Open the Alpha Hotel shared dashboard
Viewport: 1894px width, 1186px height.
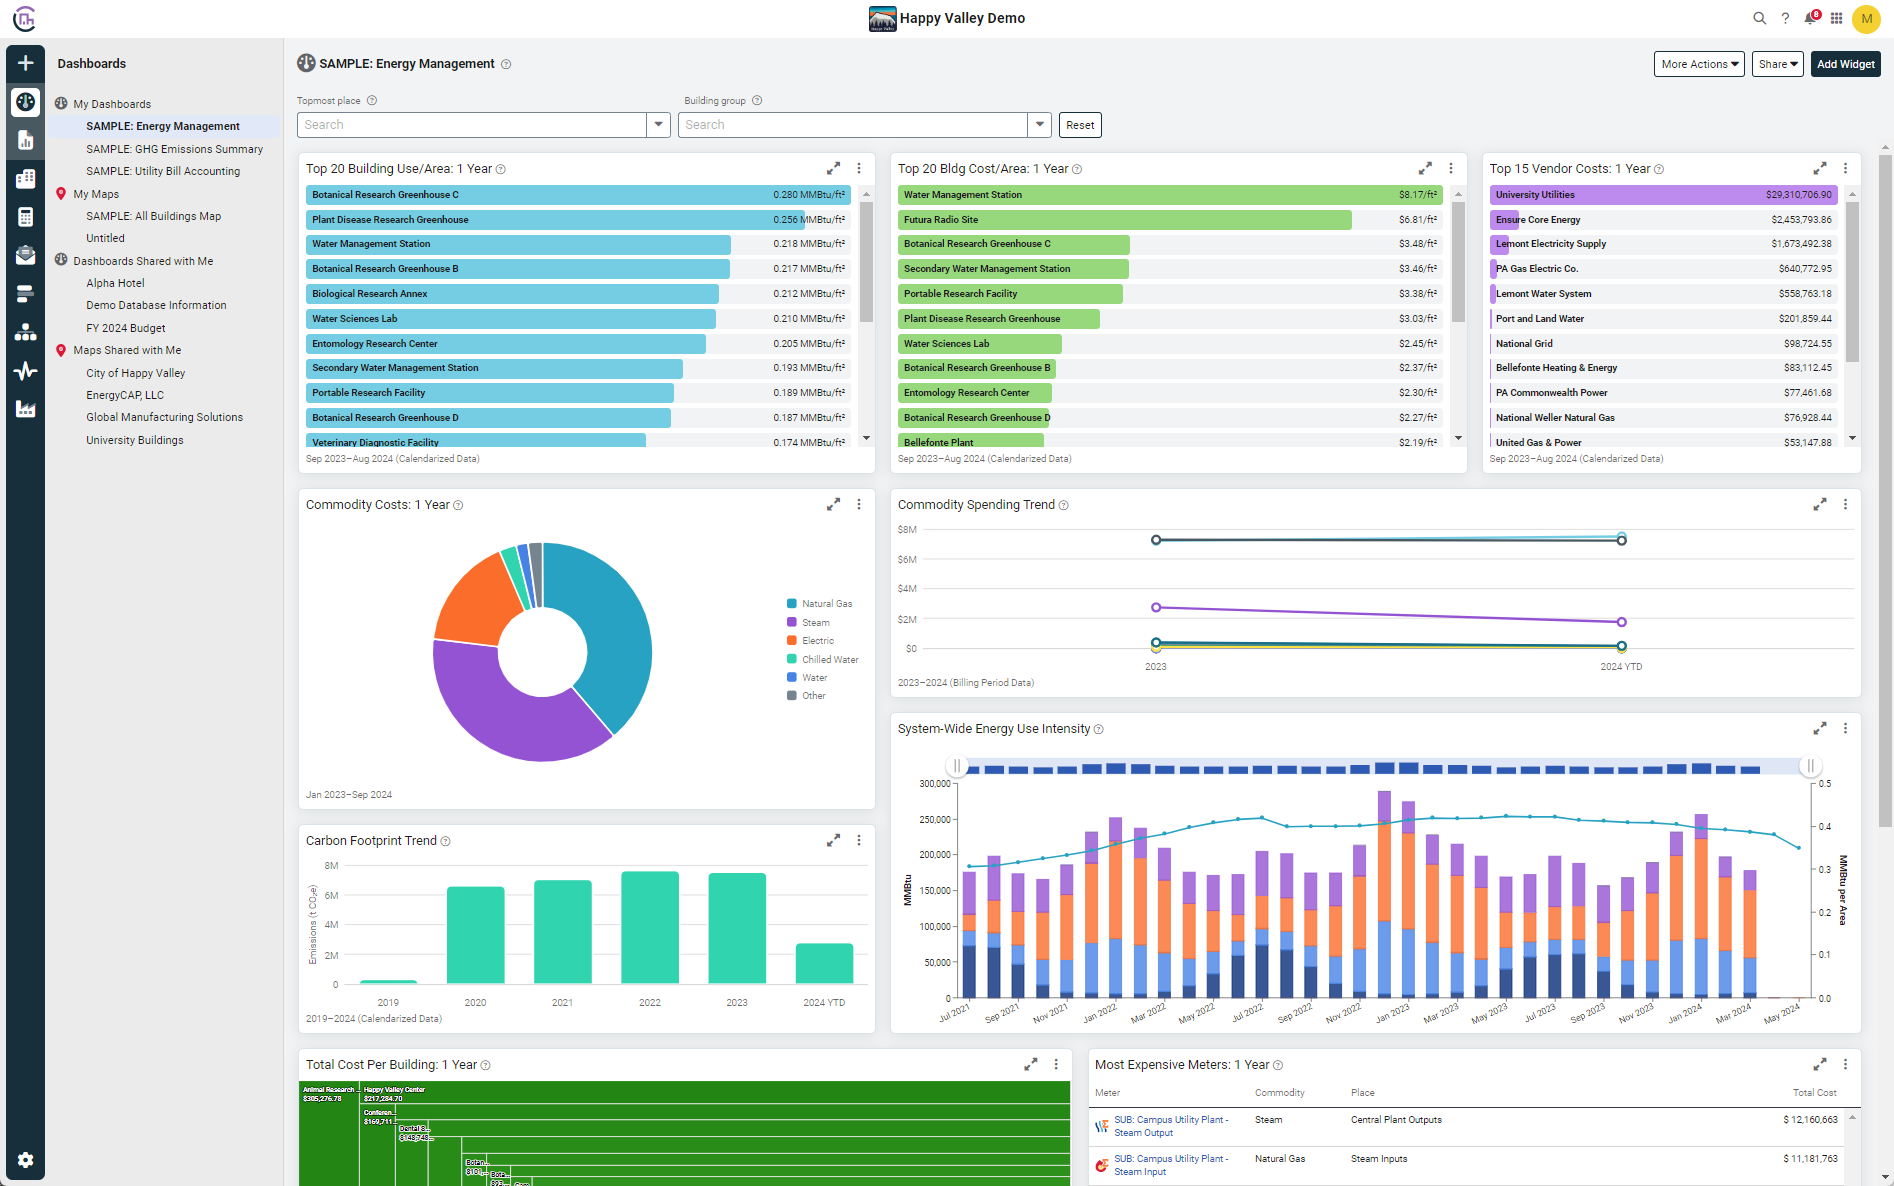115,282
